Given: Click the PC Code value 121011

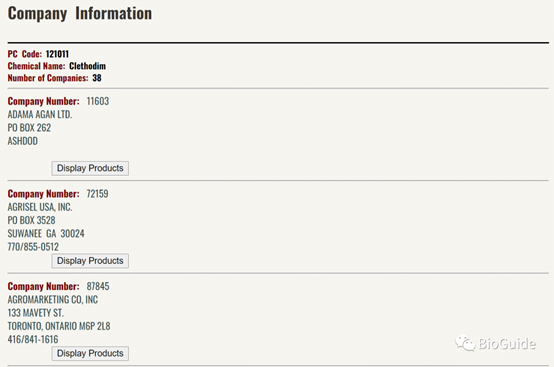Looking at the screenshot, I should (57, 54).
